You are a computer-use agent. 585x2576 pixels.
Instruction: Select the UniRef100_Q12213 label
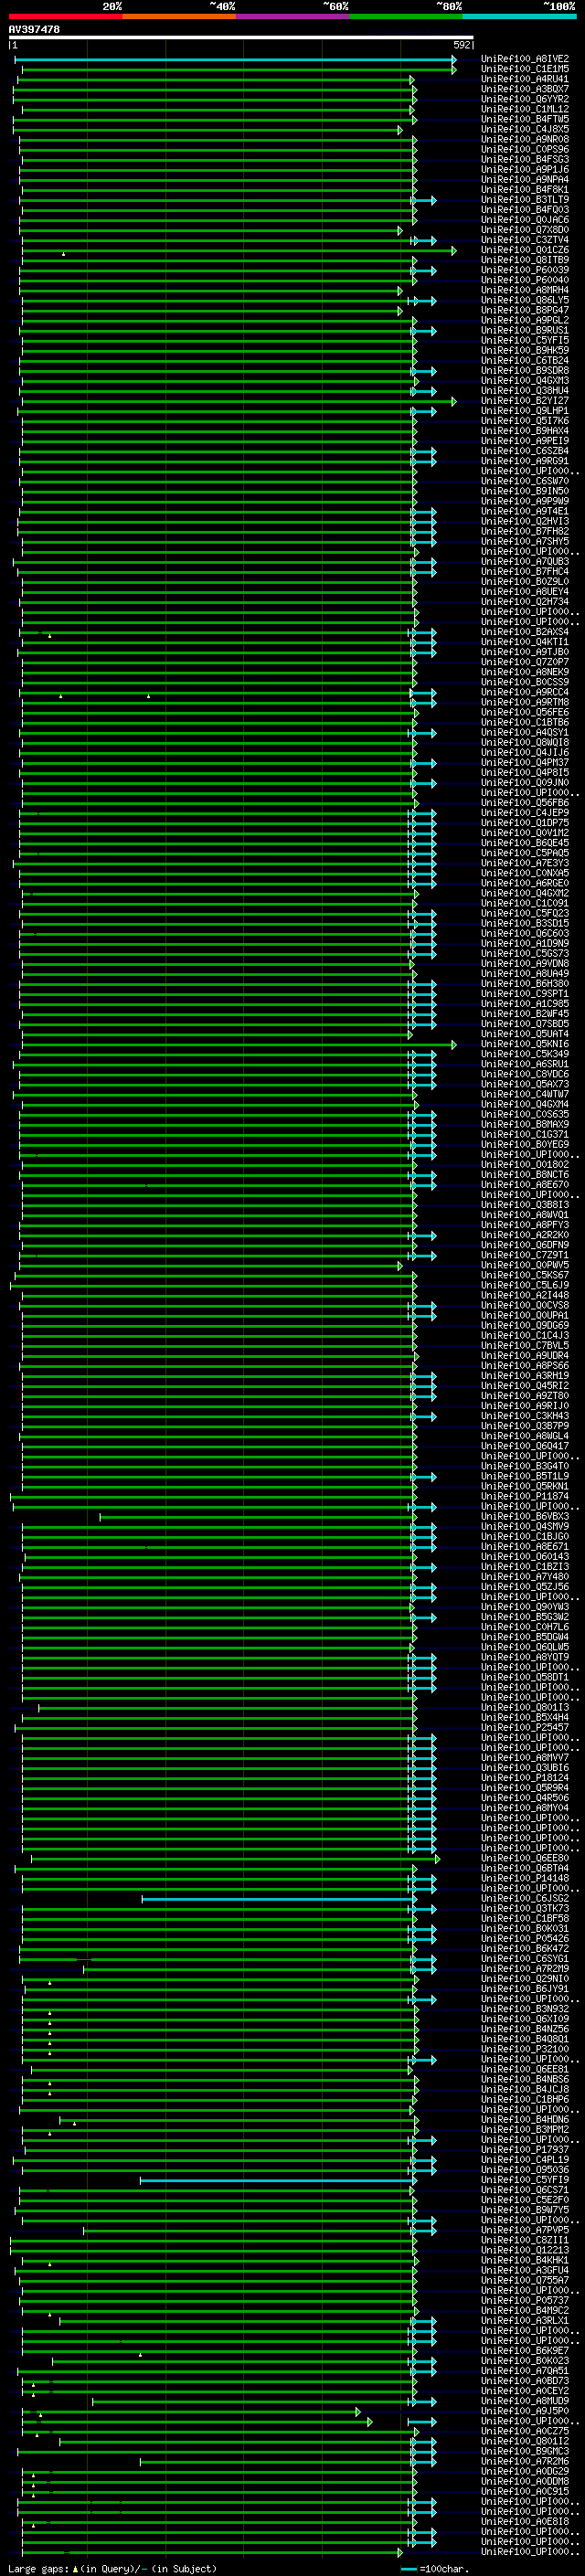pyautogui.click(x=525, y=2251)
